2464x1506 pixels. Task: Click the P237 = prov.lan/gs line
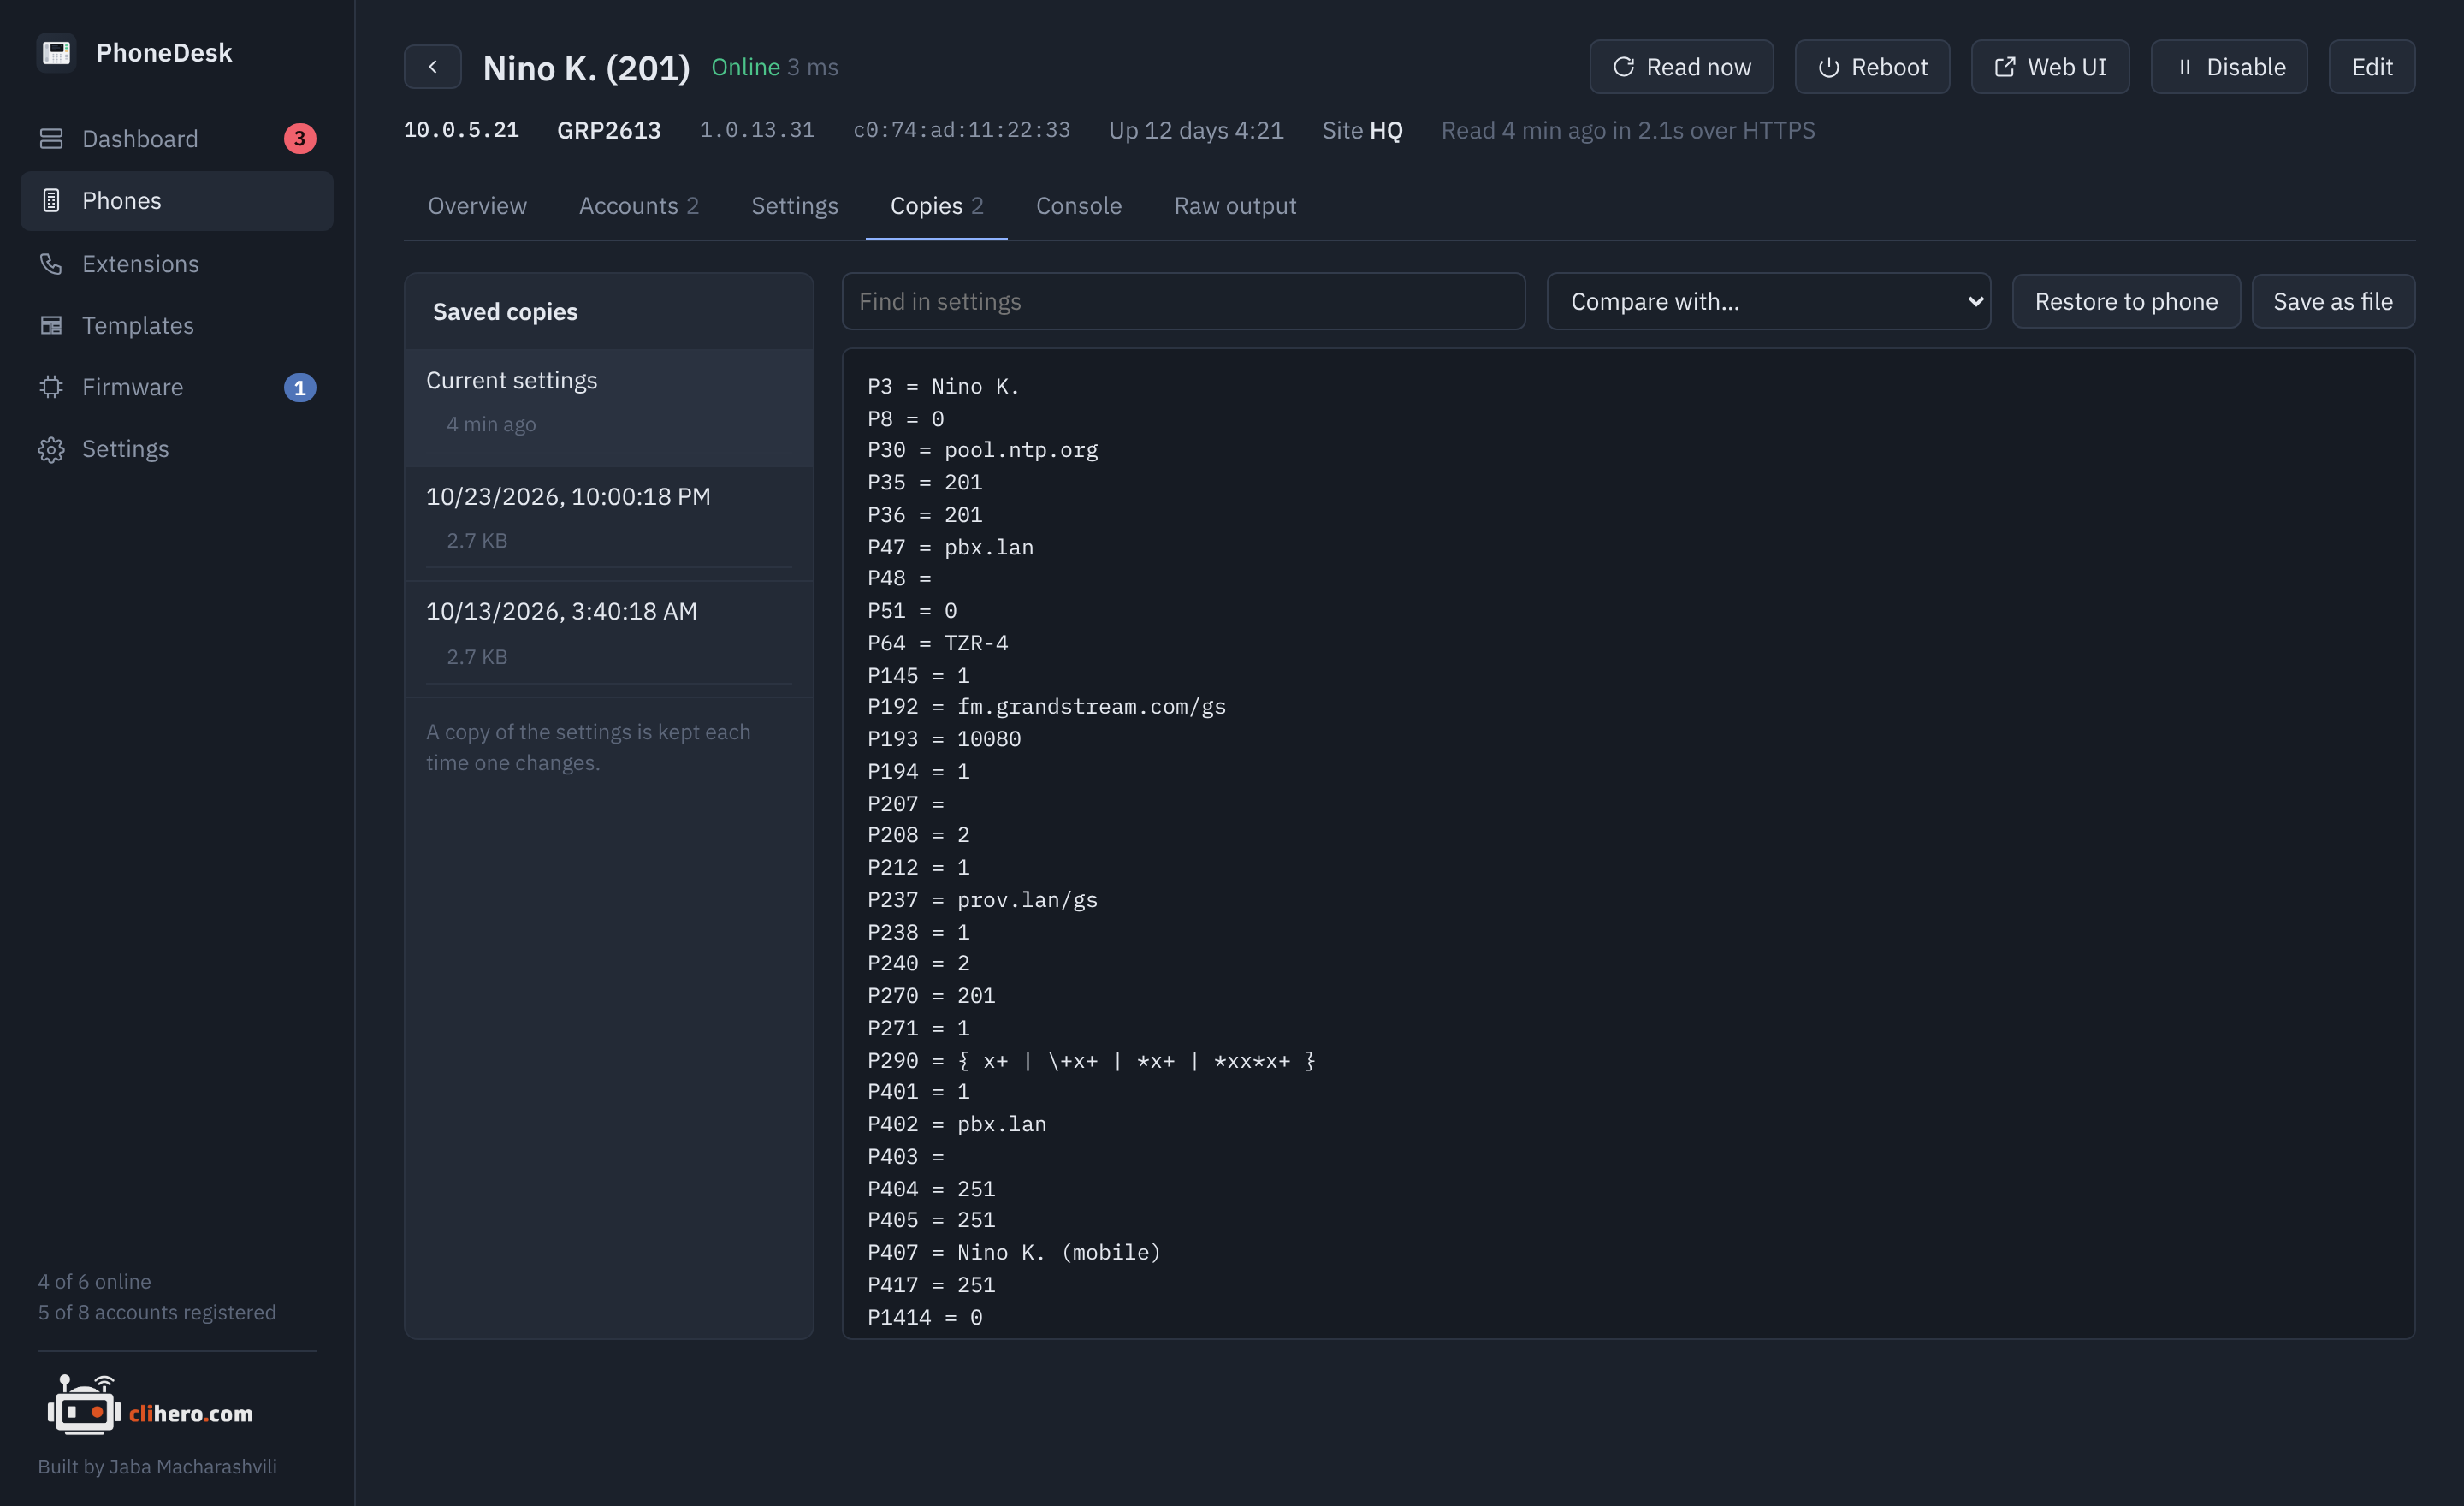(982, 900)
